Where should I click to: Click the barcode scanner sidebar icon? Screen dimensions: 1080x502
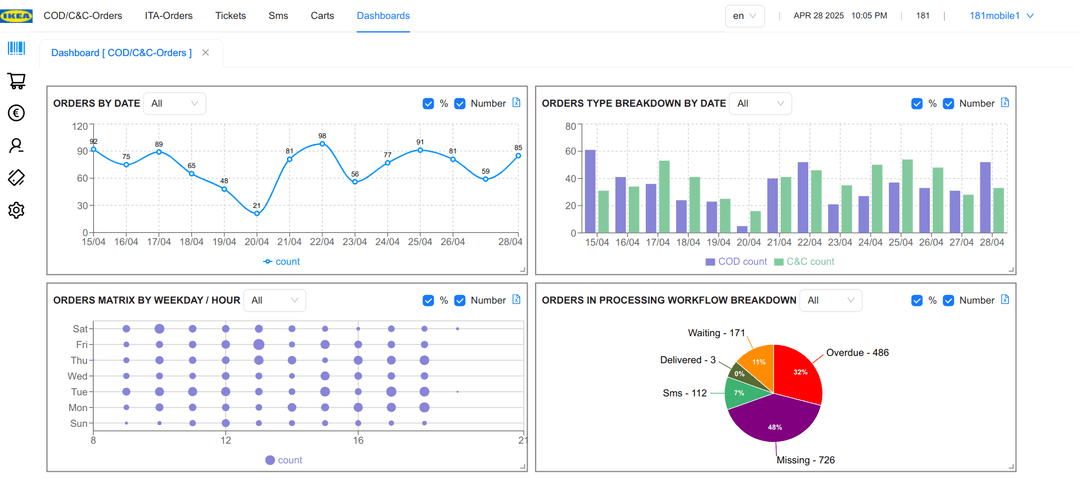17,48
